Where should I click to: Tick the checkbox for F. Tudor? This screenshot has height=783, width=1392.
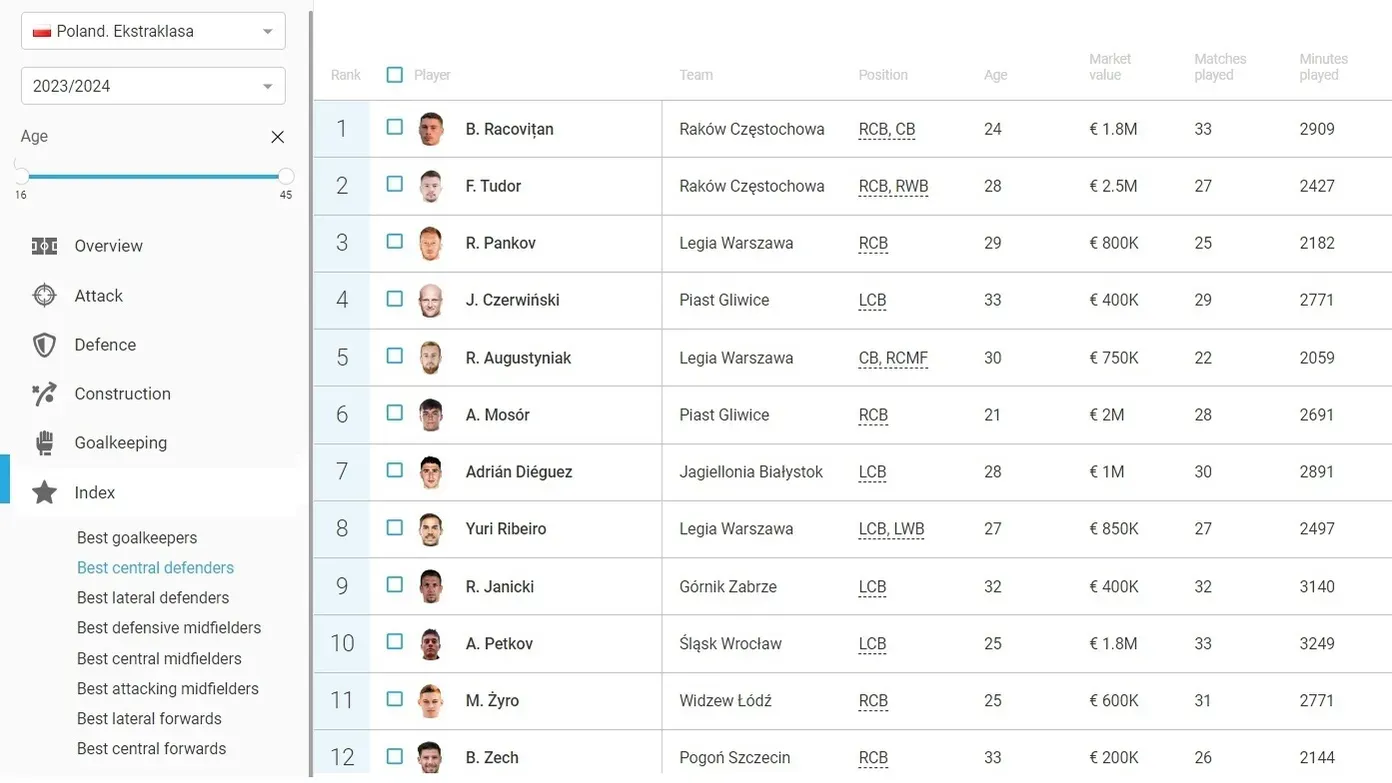coord(395,185)
